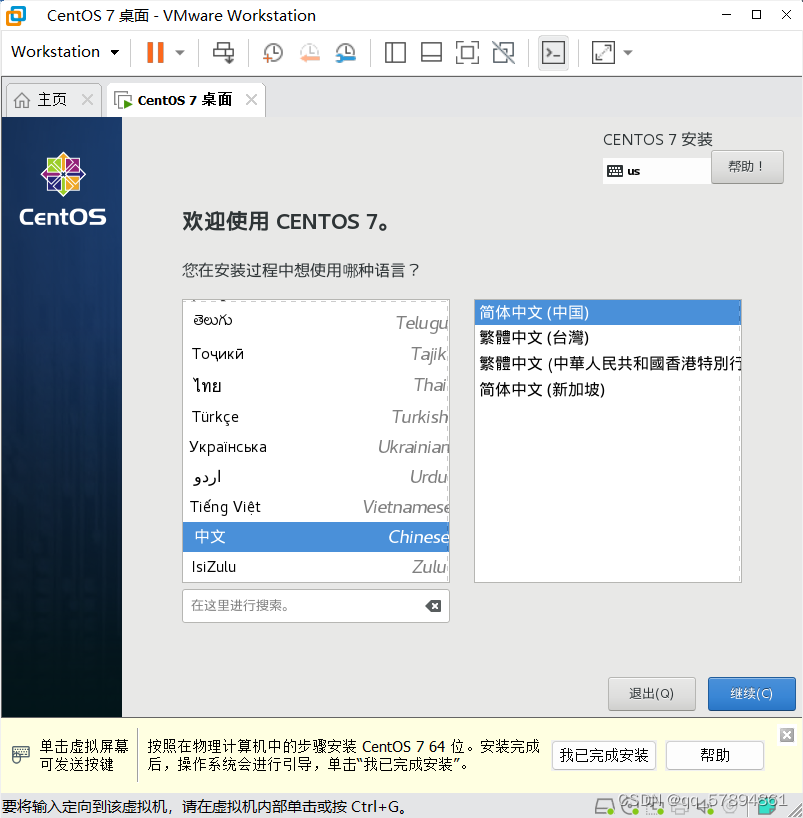The image size is (803, 818).
Task: Click the CentOS logo in the sidebar
Action: tap(63, 189)
